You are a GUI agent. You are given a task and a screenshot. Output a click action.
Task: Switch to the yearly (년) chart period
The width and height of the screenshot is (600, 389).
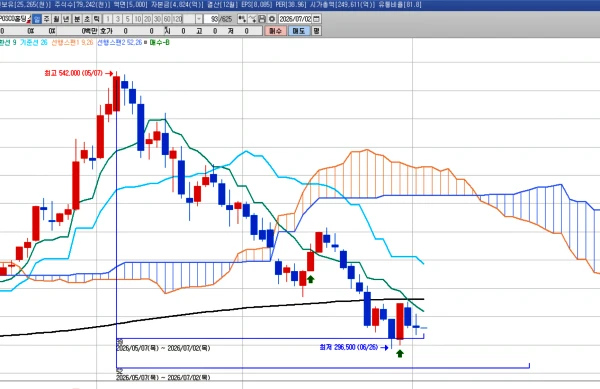66,19
